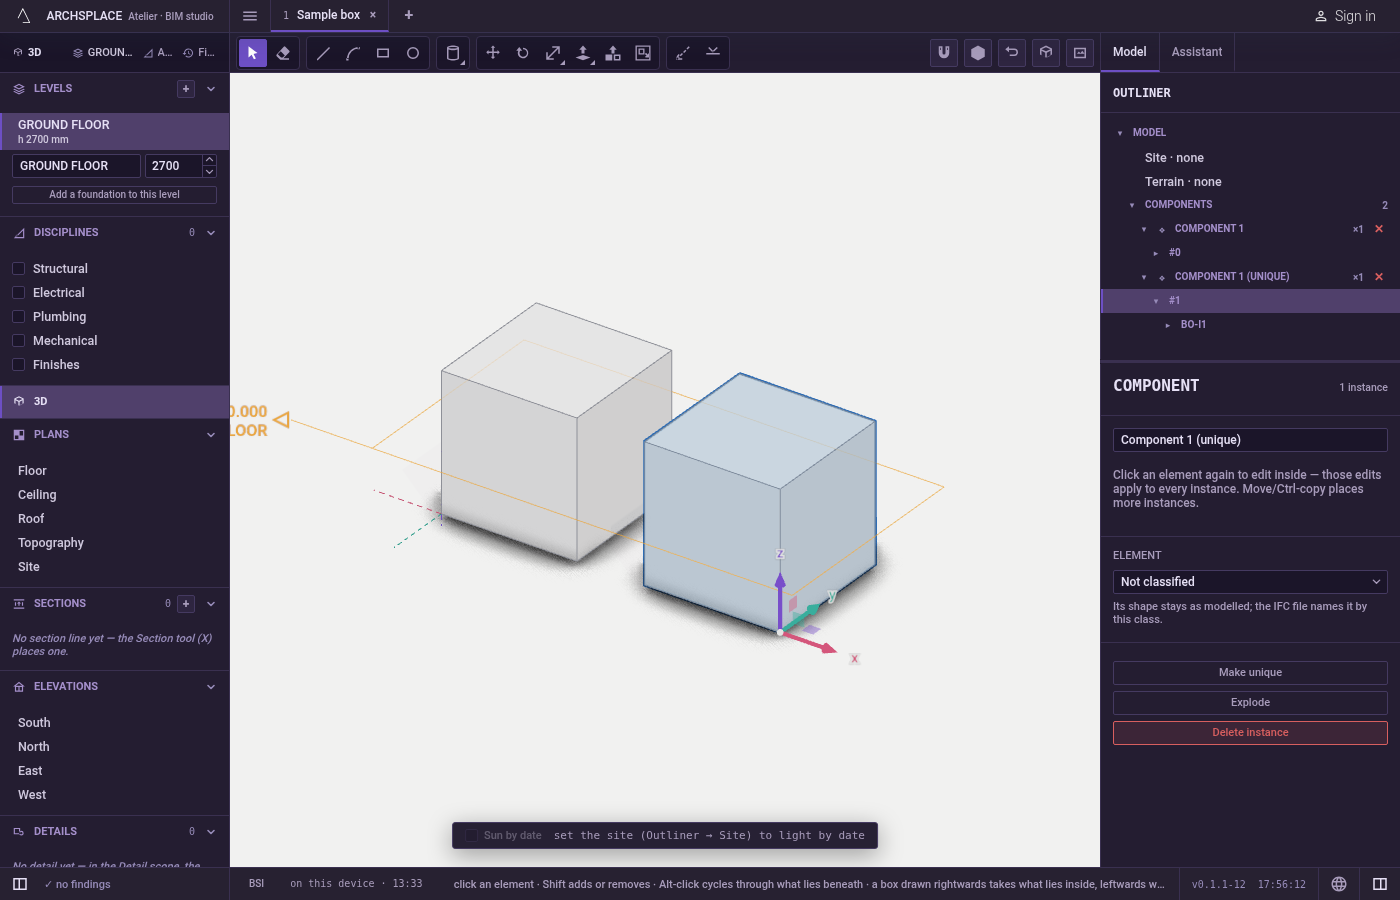Open the Element classification dropdown

pos(1250,582)
